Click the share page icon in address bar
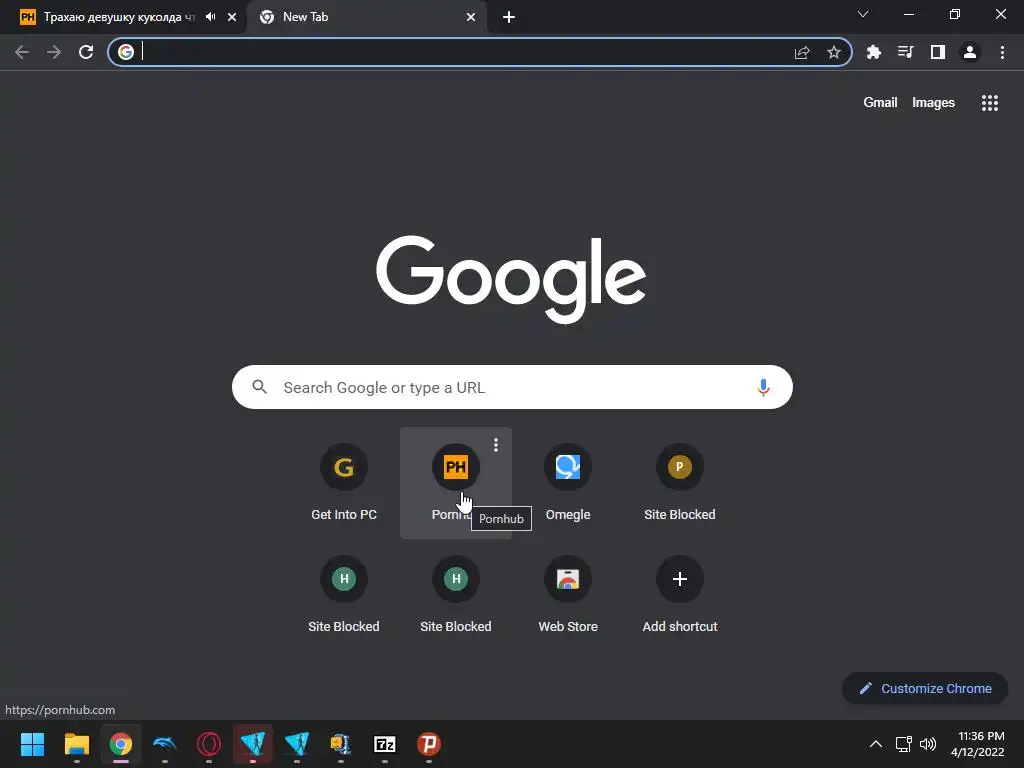 802,52
